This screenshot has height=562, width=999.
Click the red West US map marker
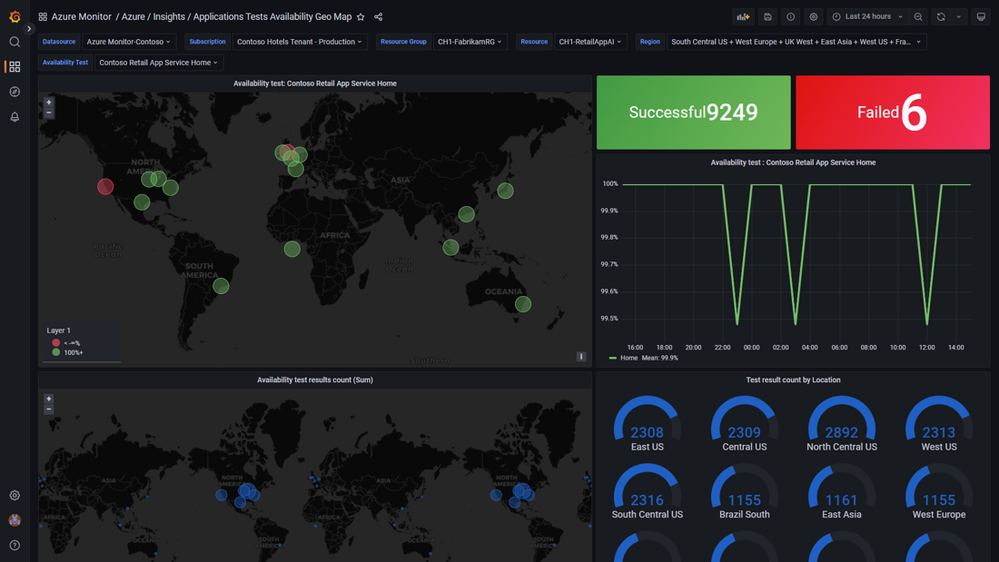(x=105, y=187)
